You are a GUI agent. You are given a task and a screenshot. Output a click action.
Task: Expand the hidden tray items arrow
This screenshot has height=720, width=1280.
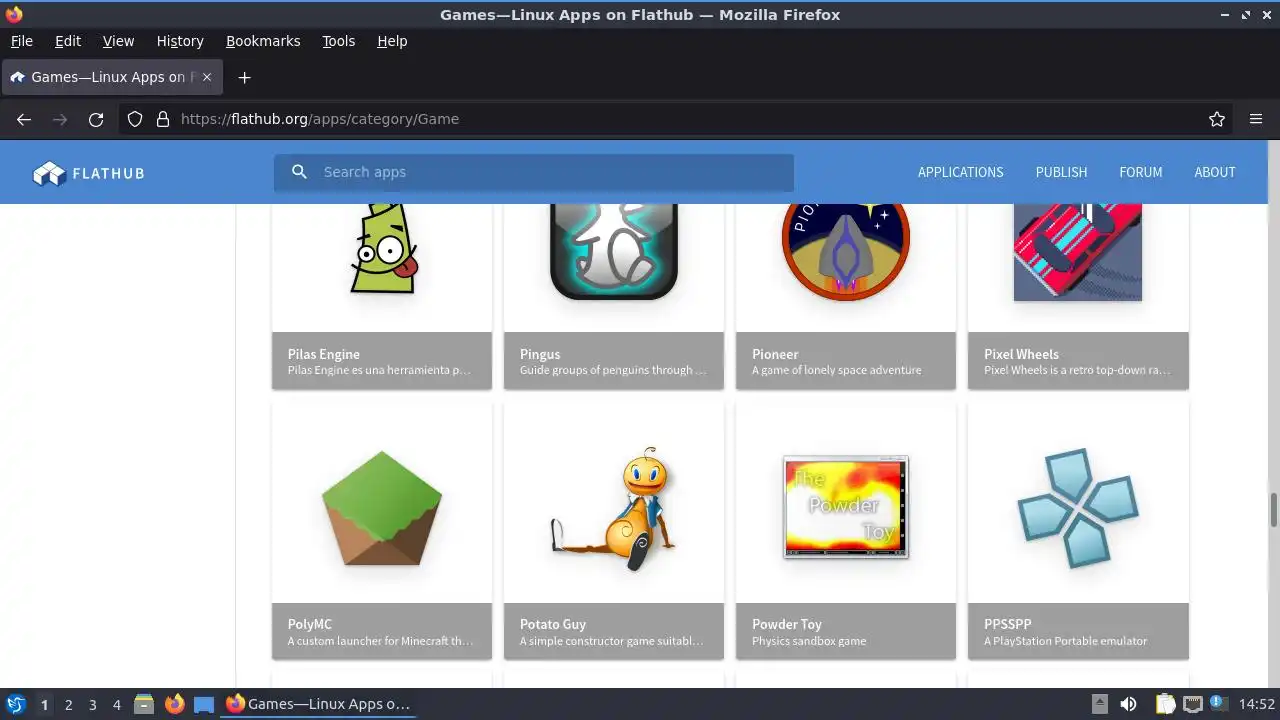pos(1099,704)
